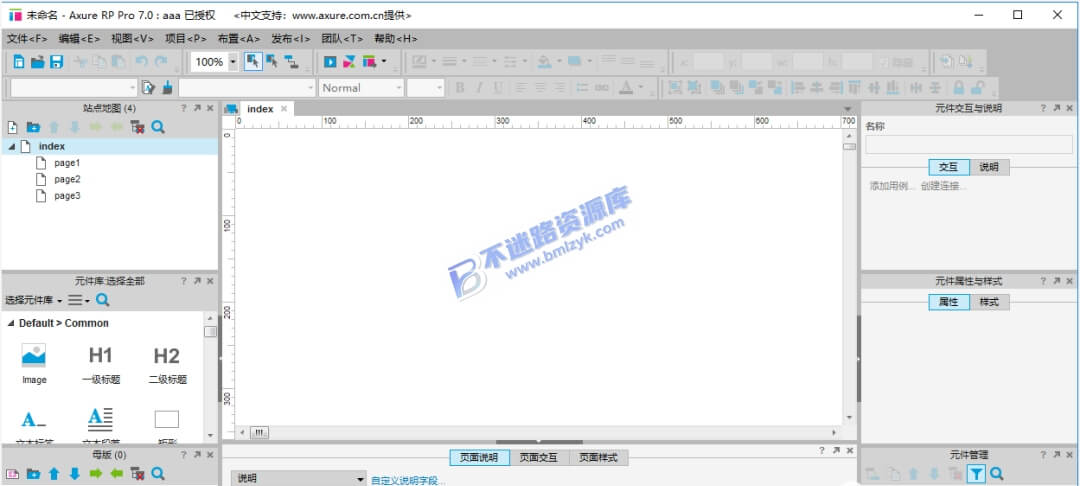Switch to contained selection mode icon
This screenshot has height=486, width=1080.
272,62
